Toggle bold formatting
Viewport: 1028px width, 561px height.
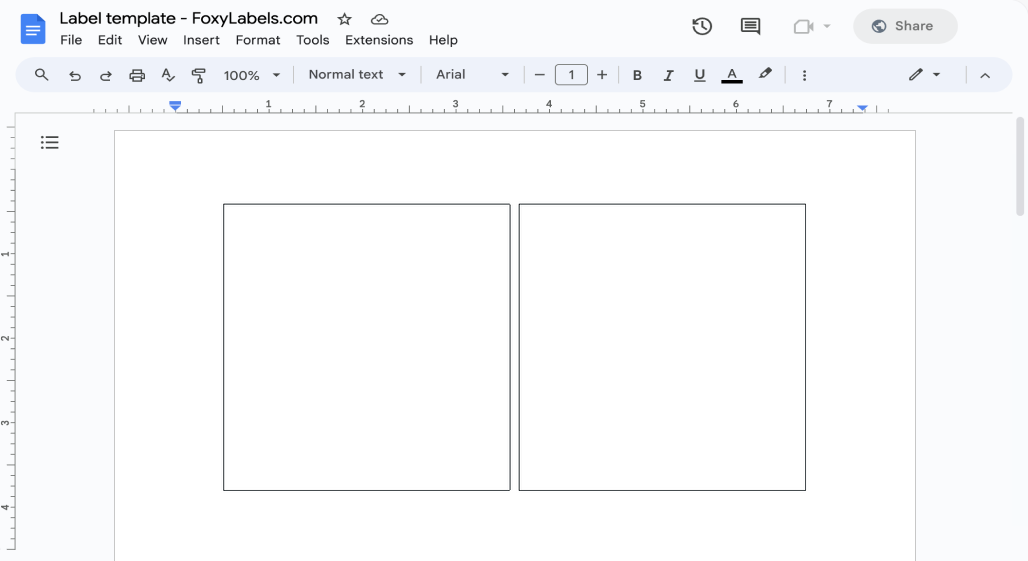point(637,75)
